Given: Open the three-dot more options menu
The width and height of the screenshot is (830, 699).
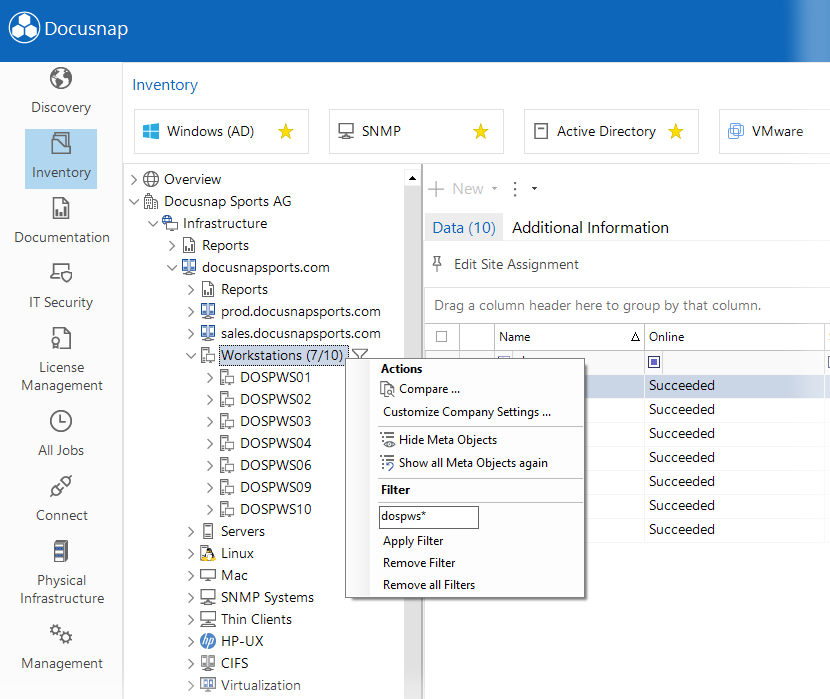Looking at the screenshot, I should click(515, 189).
